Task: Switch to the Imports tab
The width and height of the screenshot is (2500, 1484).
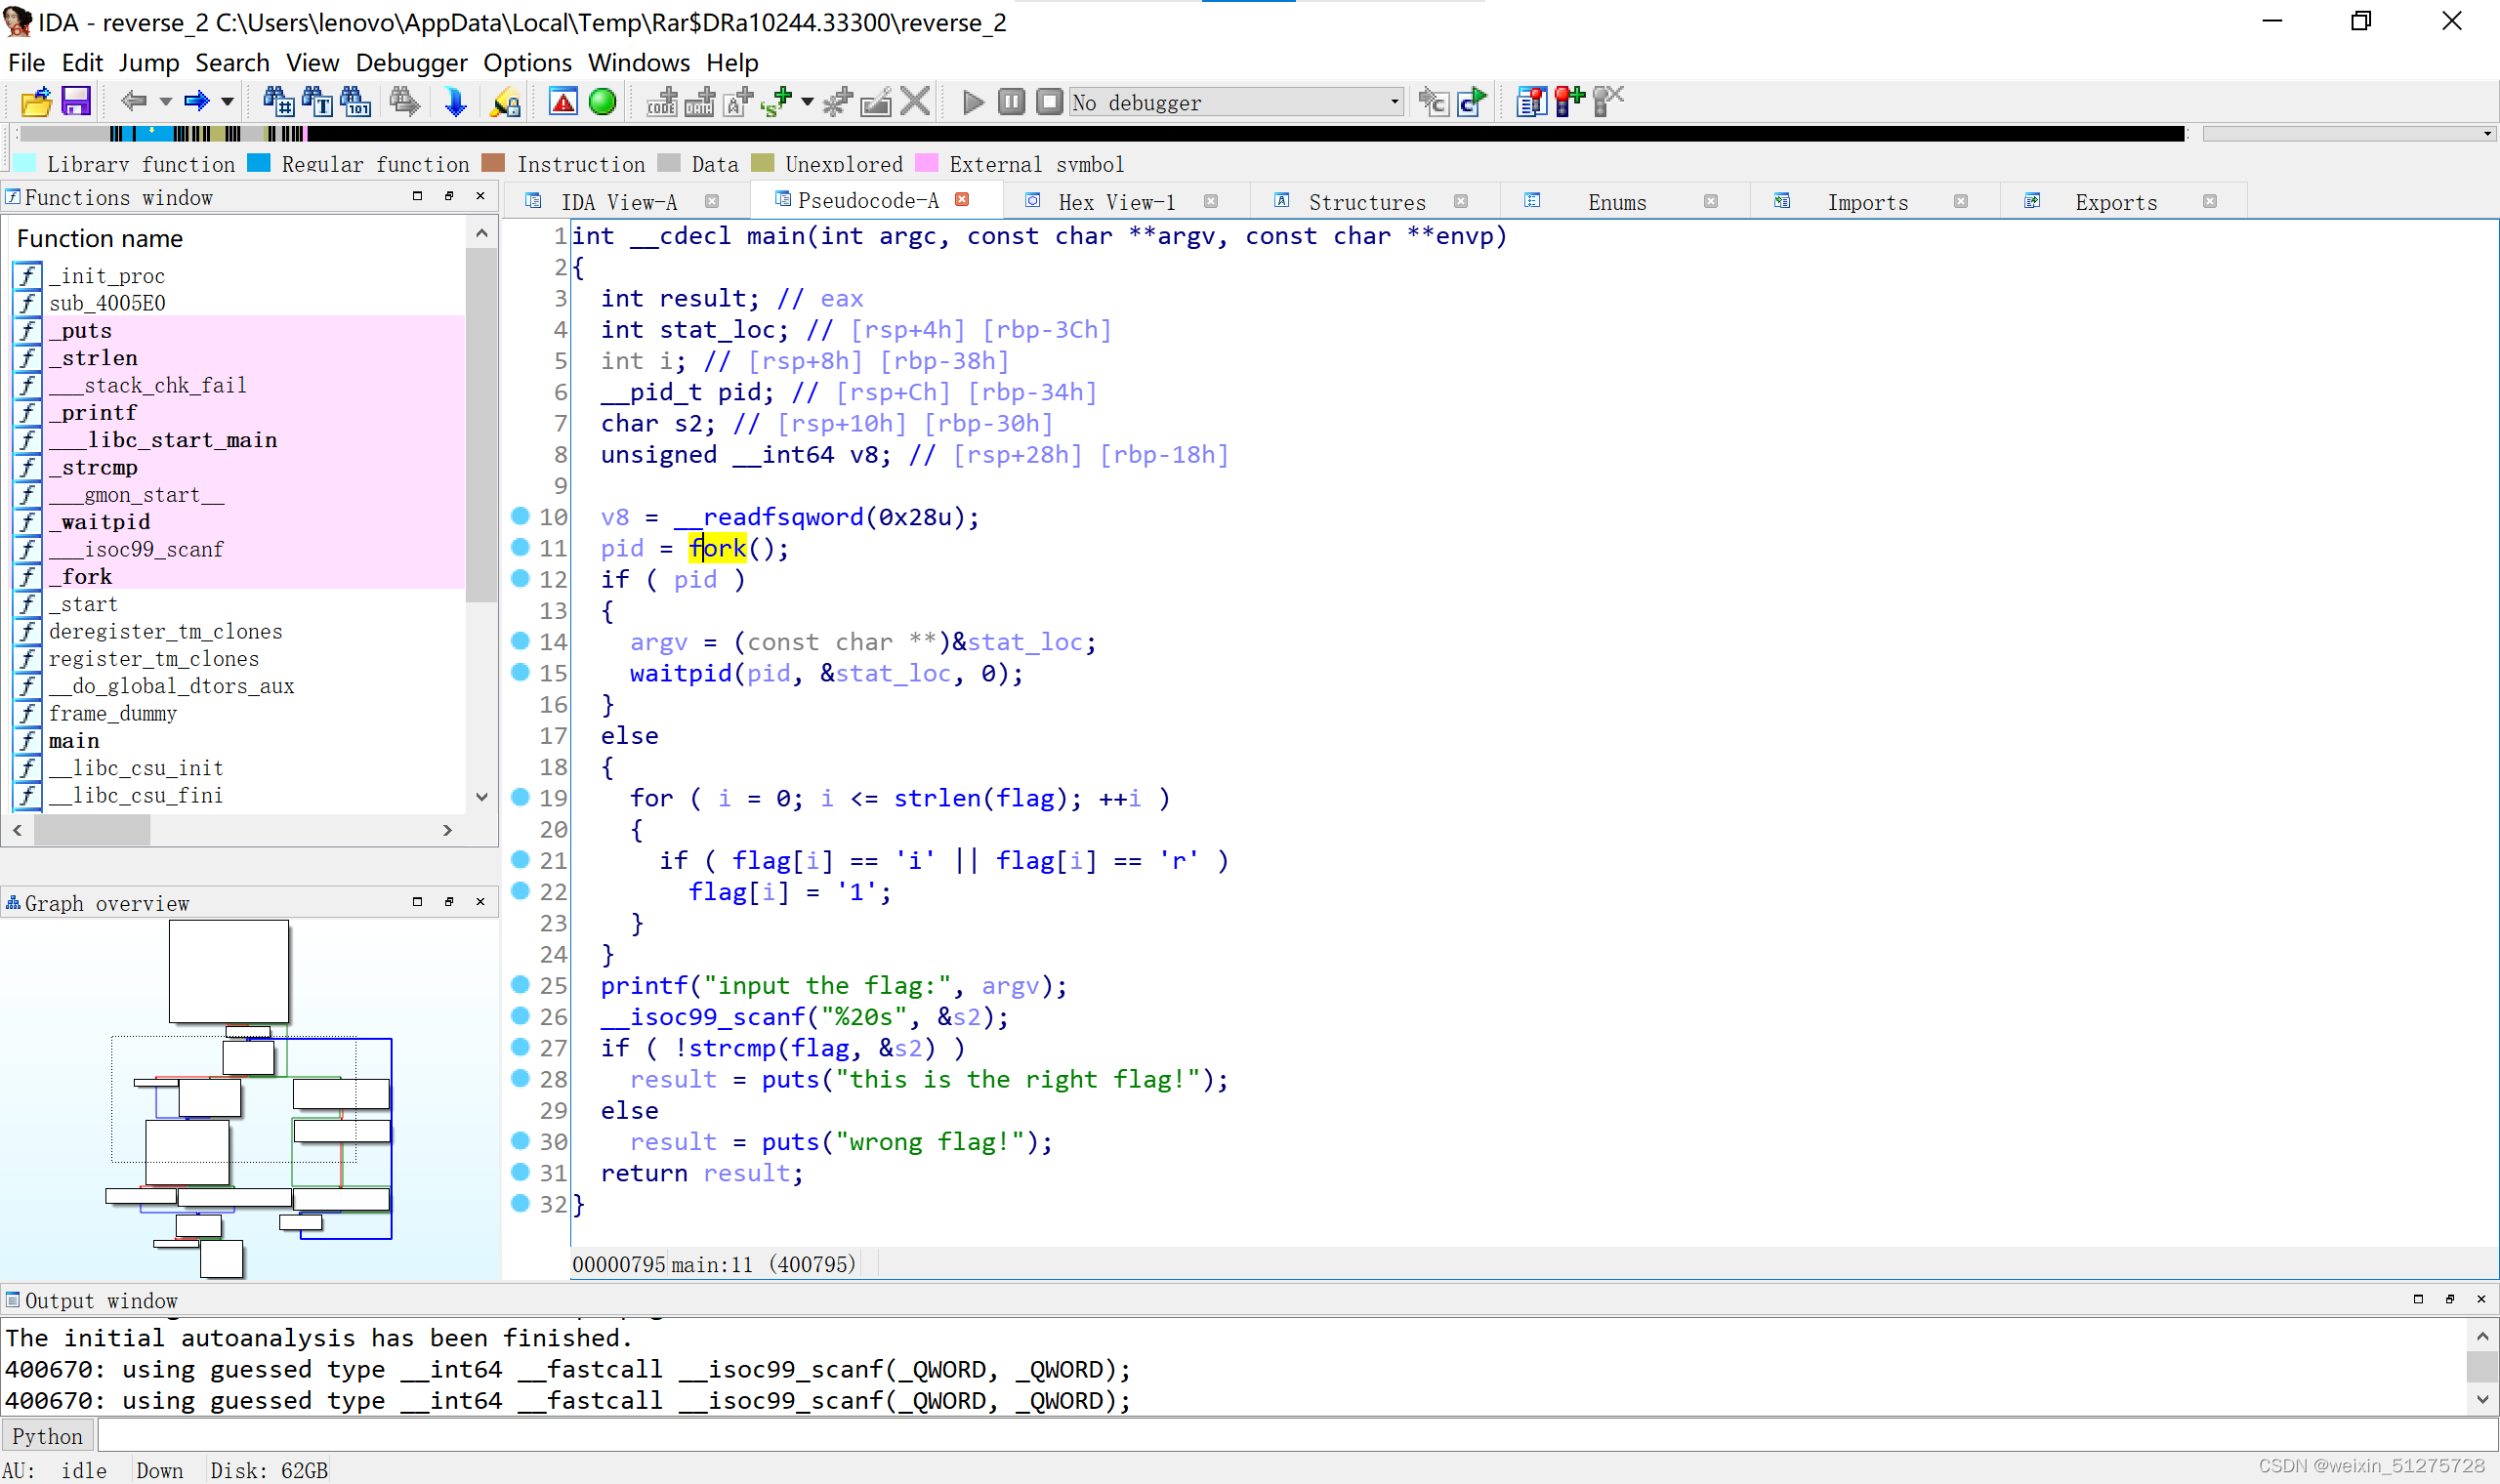Action: pos(1867,203)
